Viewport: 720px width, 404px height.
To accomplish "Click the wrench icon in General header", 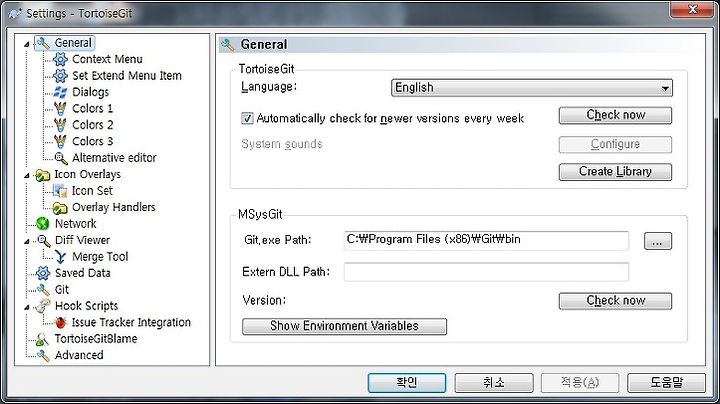I will (228, 45).
